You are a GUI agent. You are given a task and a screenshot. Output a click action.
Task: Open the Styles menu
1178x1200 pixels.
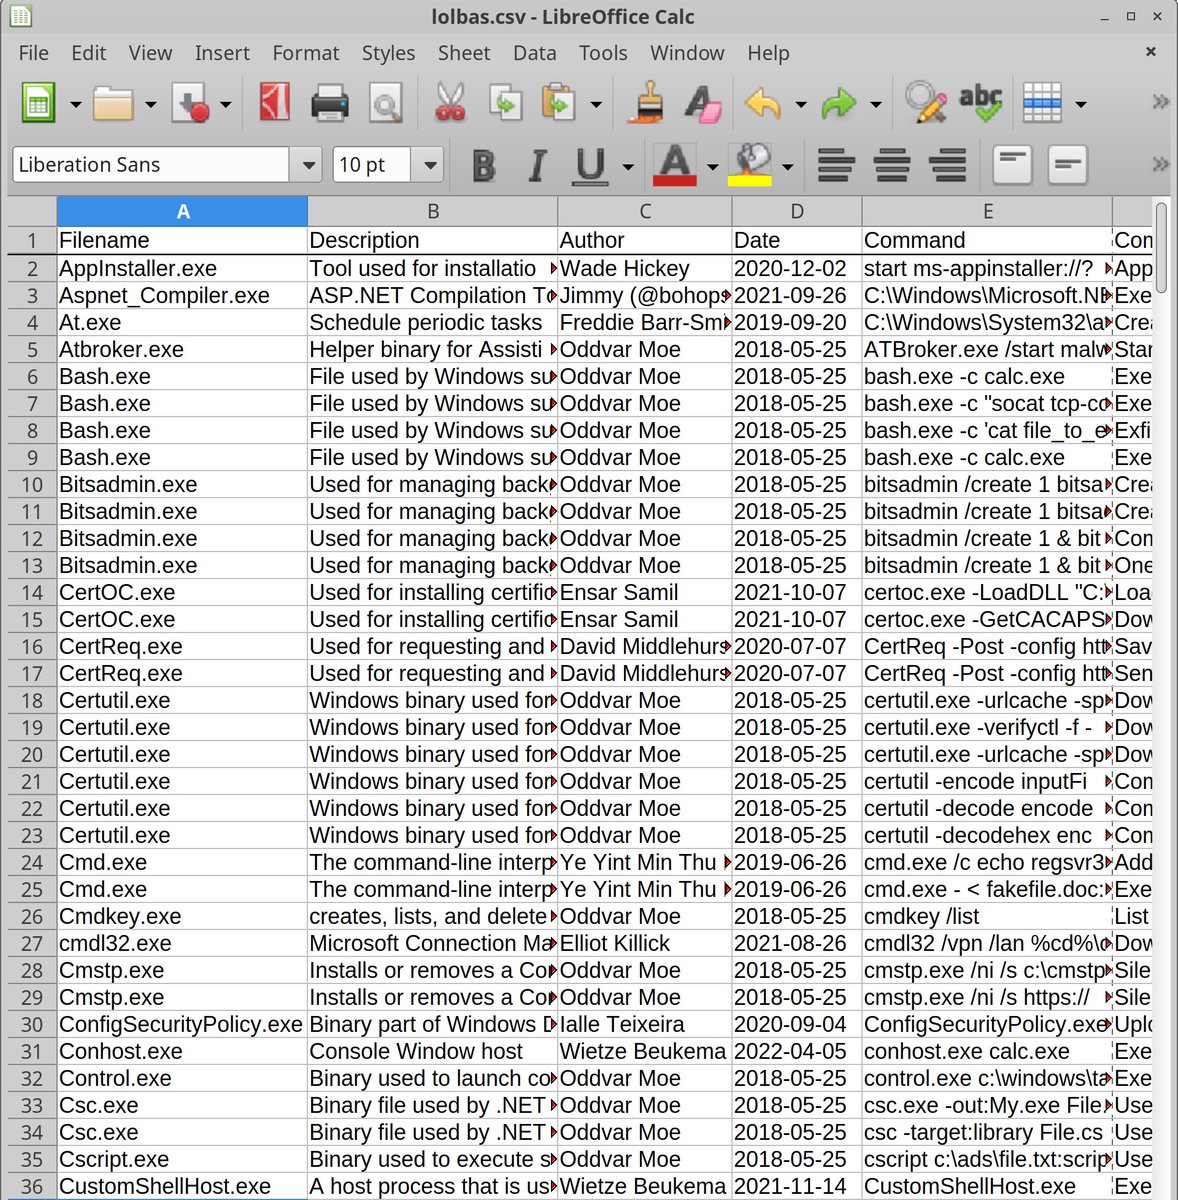coord(388,53)
